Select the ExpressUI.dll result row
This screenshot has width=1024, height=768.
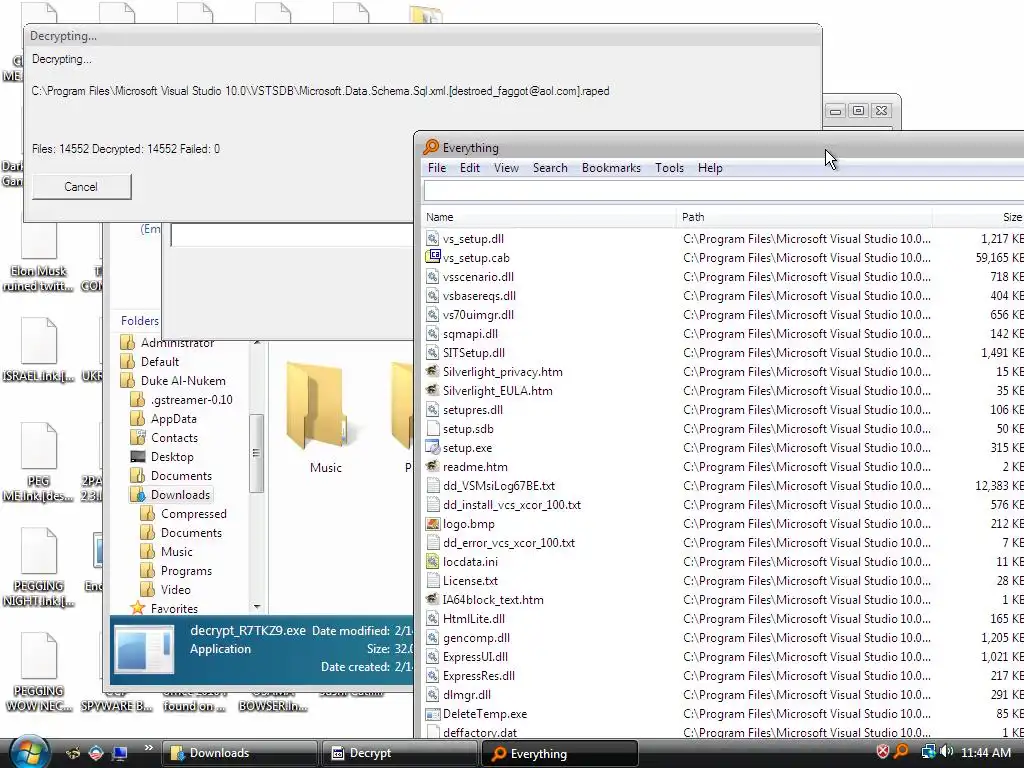[x=723, y=657]
